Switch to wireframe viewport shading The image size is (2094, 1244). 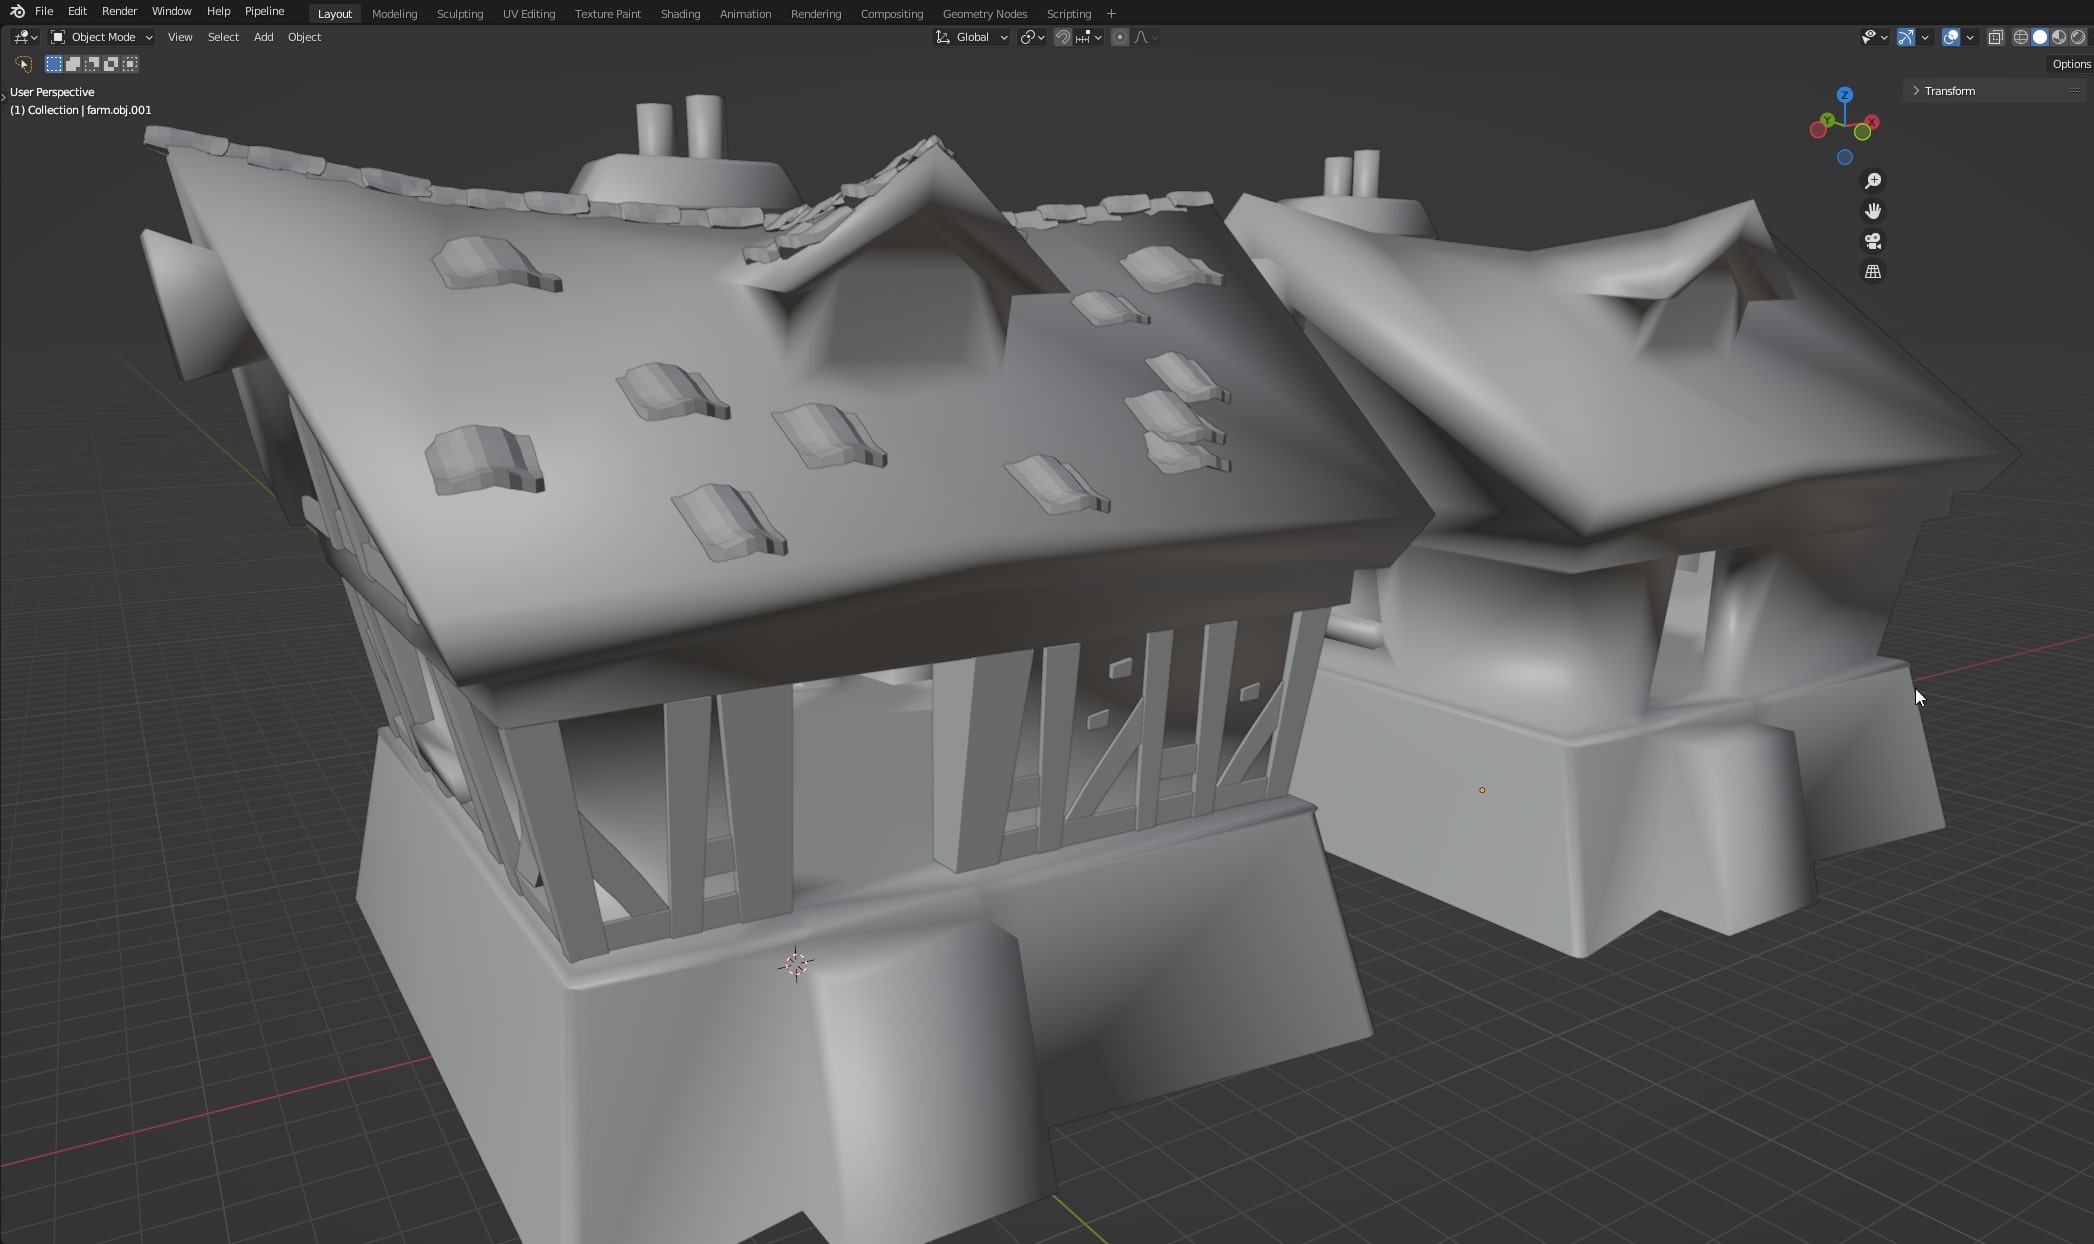click(2020, 37)
